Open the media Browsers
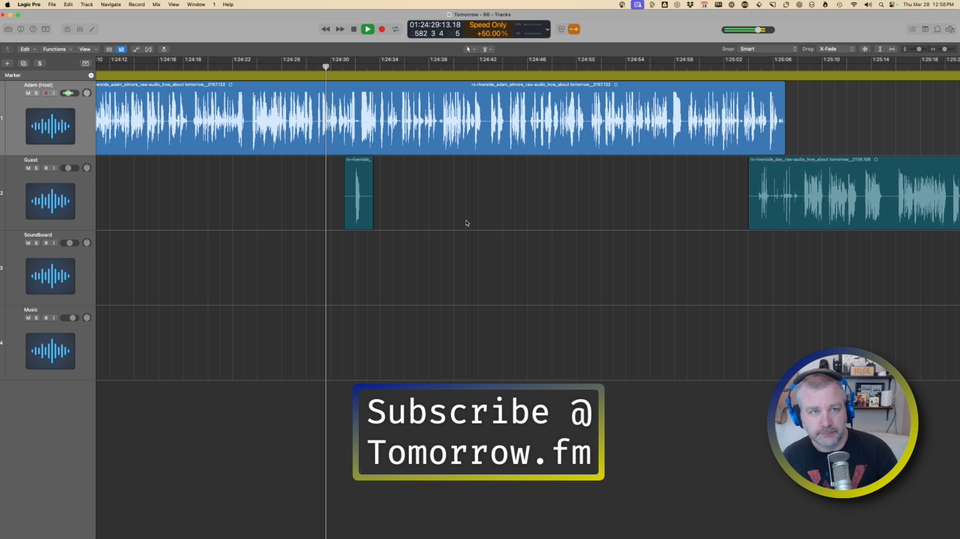 tap(950, 29)
